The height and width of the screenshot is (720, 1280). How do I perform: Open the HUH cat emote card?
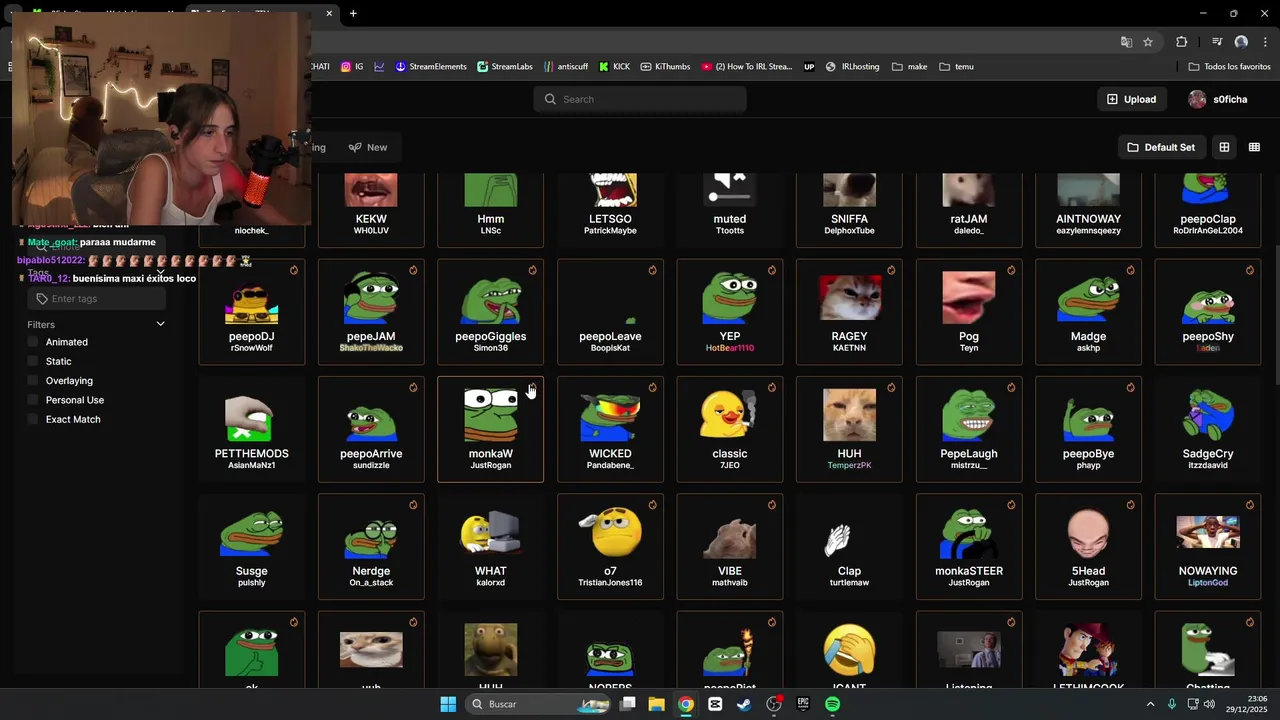click(x=849, y=429)
